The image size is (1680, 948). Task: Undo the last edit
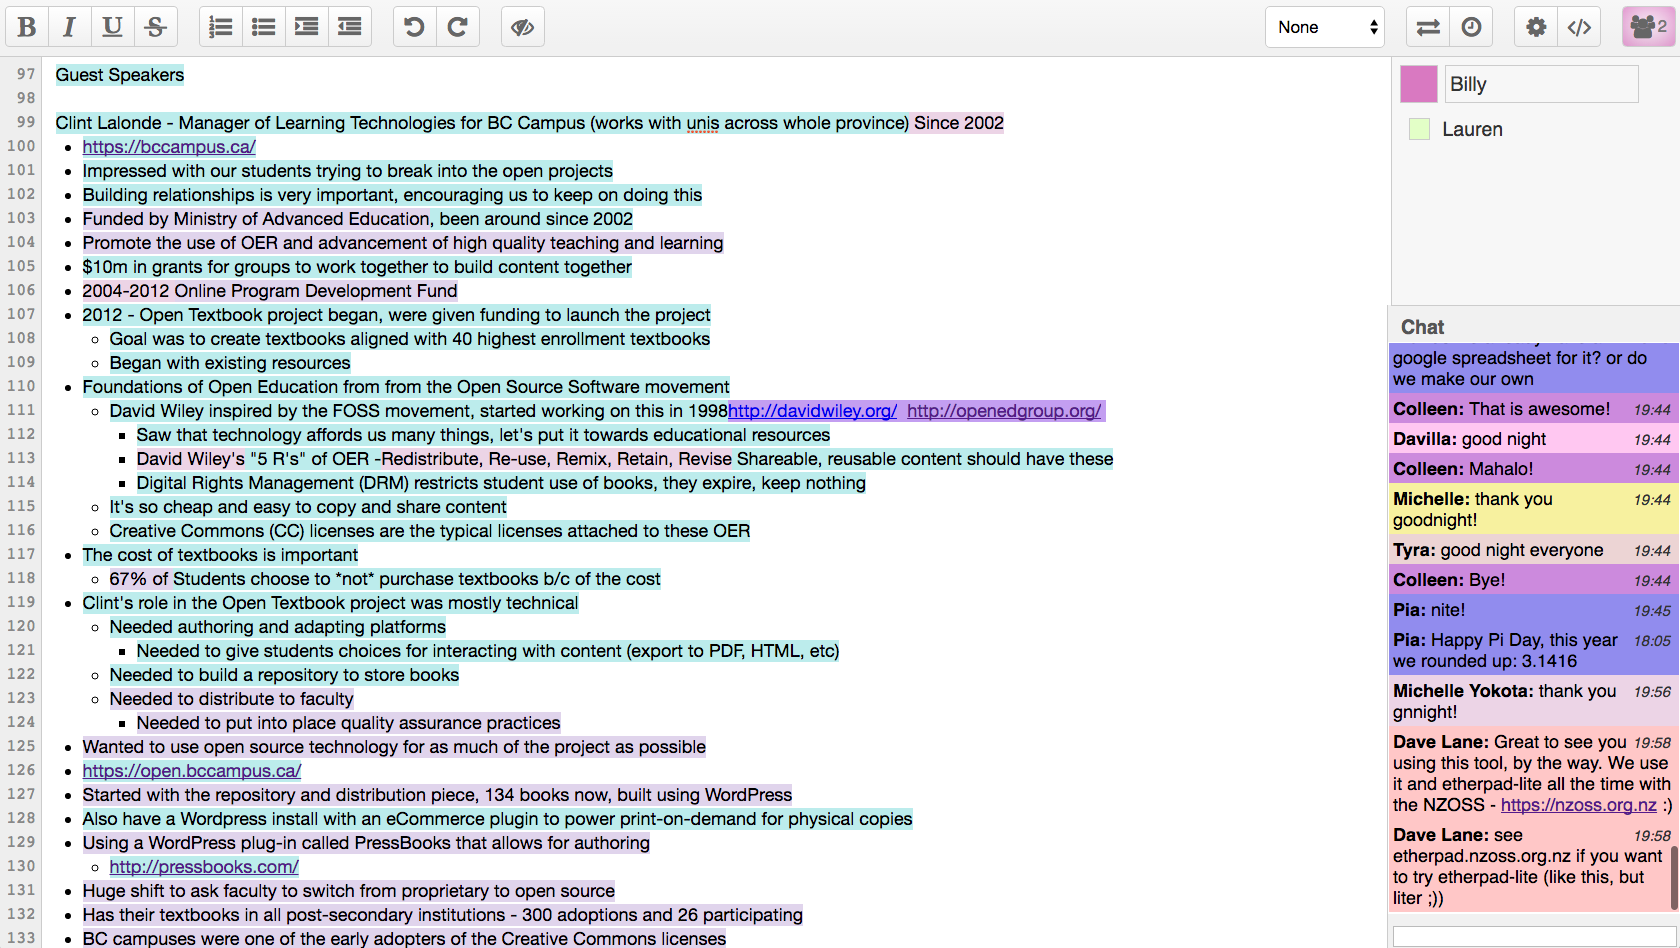point(414,27)
